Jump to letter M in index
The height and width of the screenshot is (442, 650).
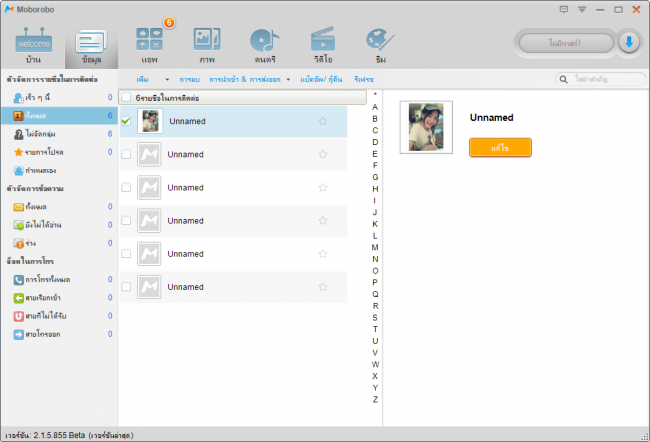[x=375, y=248]
